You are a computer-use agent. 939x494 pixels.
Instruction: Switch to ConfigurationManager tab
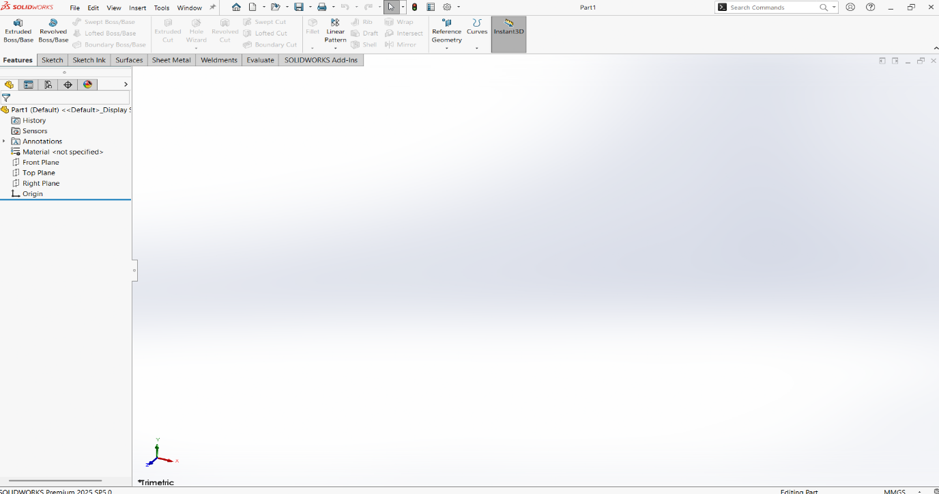click(x=48, y=84)
